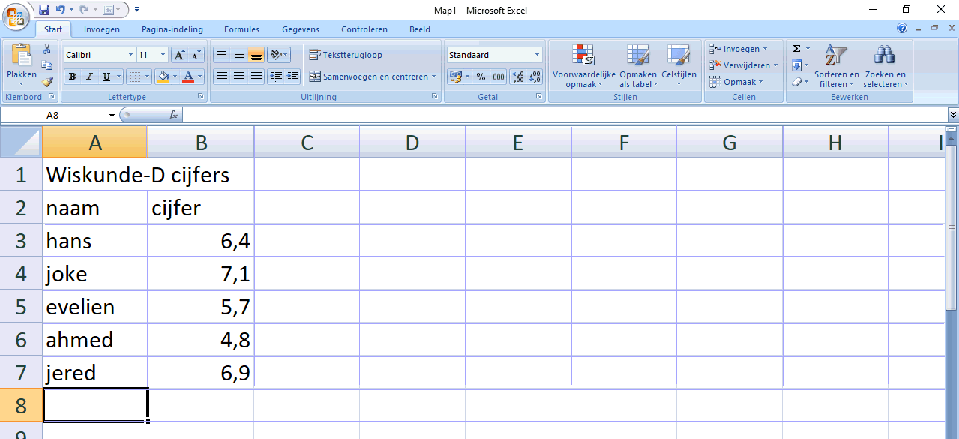Click the AutoSum sigma icon
959x439 pixels.
[x=796, y=49]
